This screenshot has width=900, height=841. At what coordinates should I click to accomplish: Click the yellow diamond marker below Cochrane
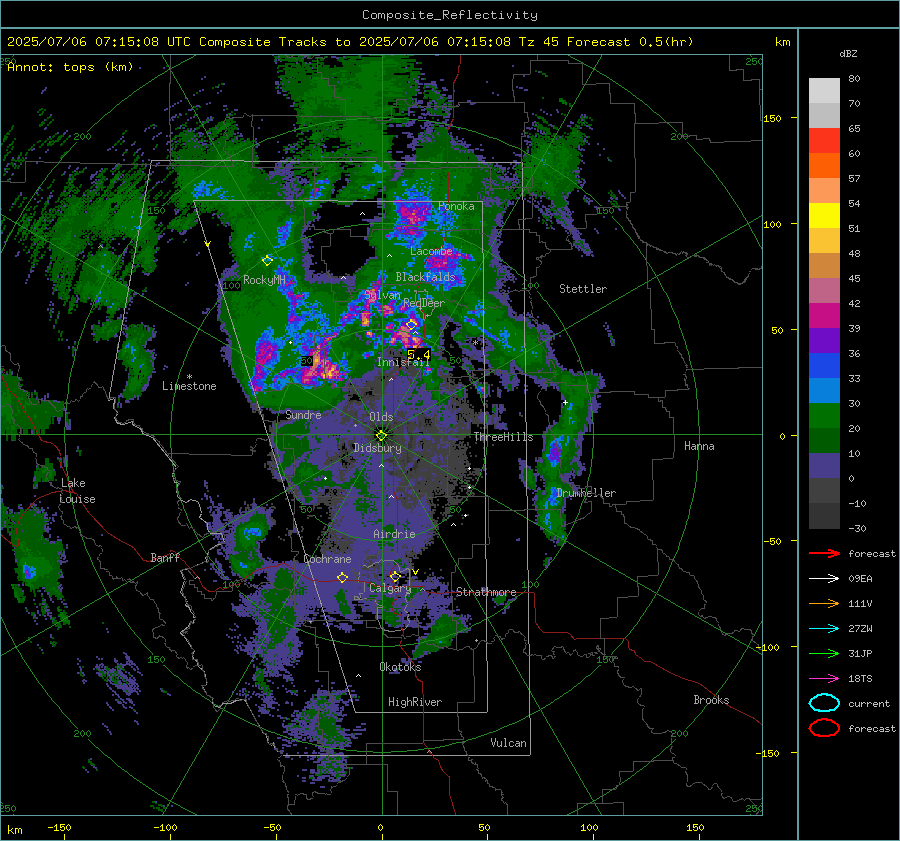(343, 578)
